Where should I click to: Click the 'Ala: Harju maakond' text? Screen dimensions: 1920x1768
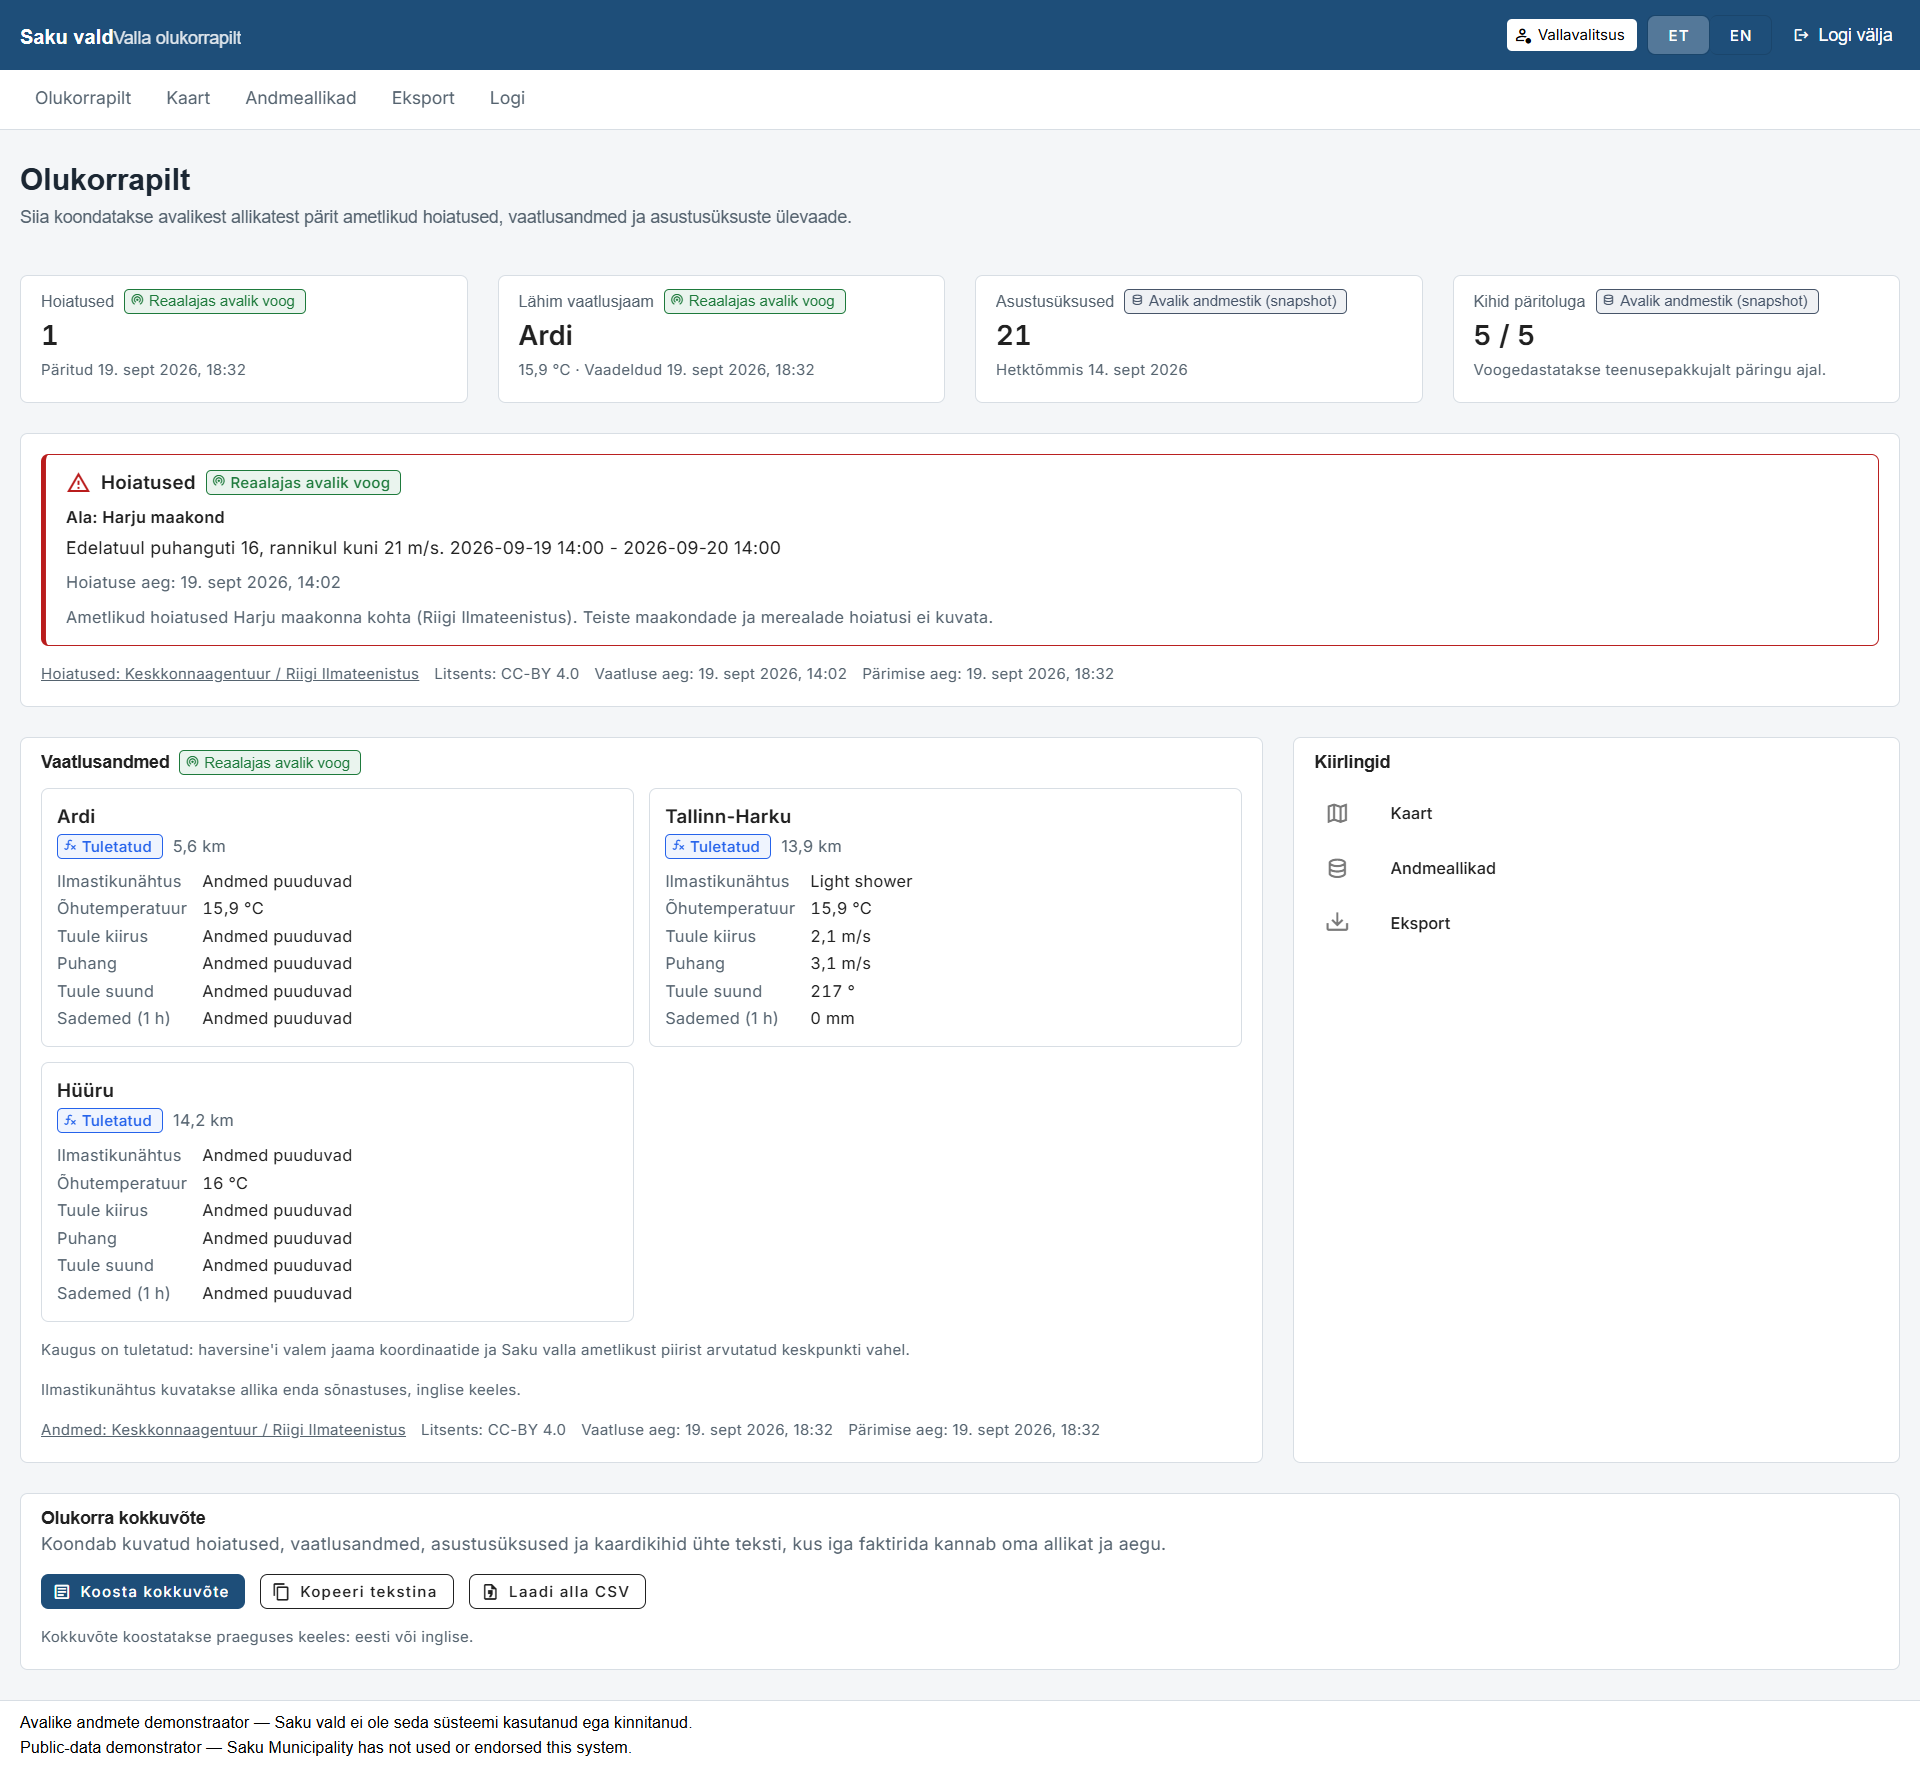tap(145, 518)
